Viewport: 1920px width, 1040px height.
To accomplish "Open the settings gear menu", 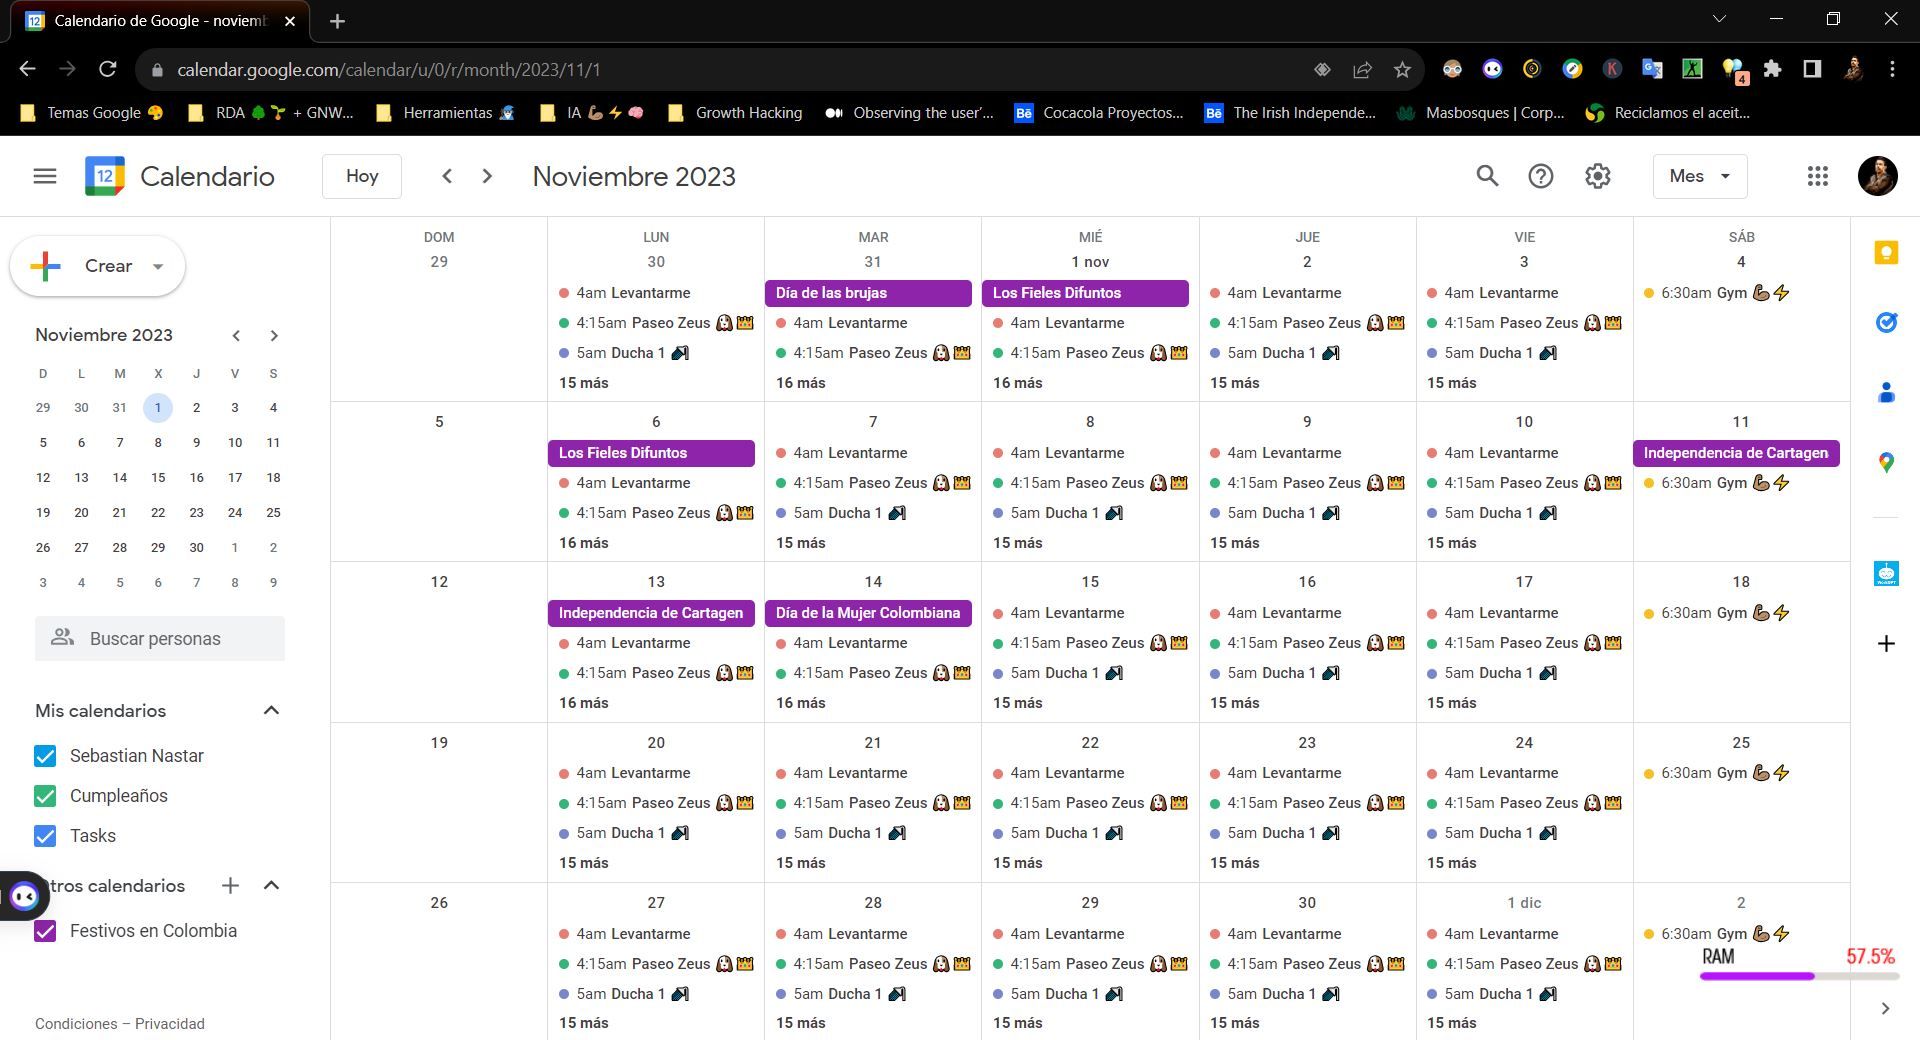I will tap(1597, 176).
